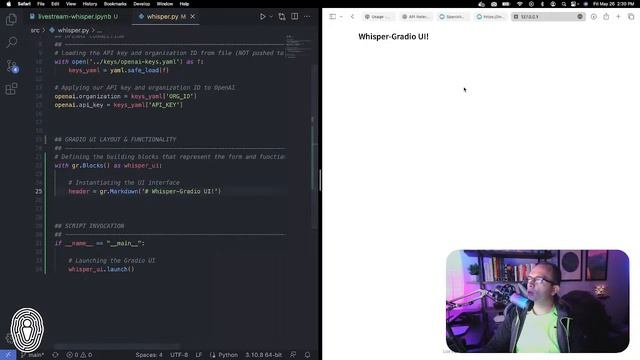Split the editor to the right
The height and width of the screenshot is (360, 640).
pos(294,17)
